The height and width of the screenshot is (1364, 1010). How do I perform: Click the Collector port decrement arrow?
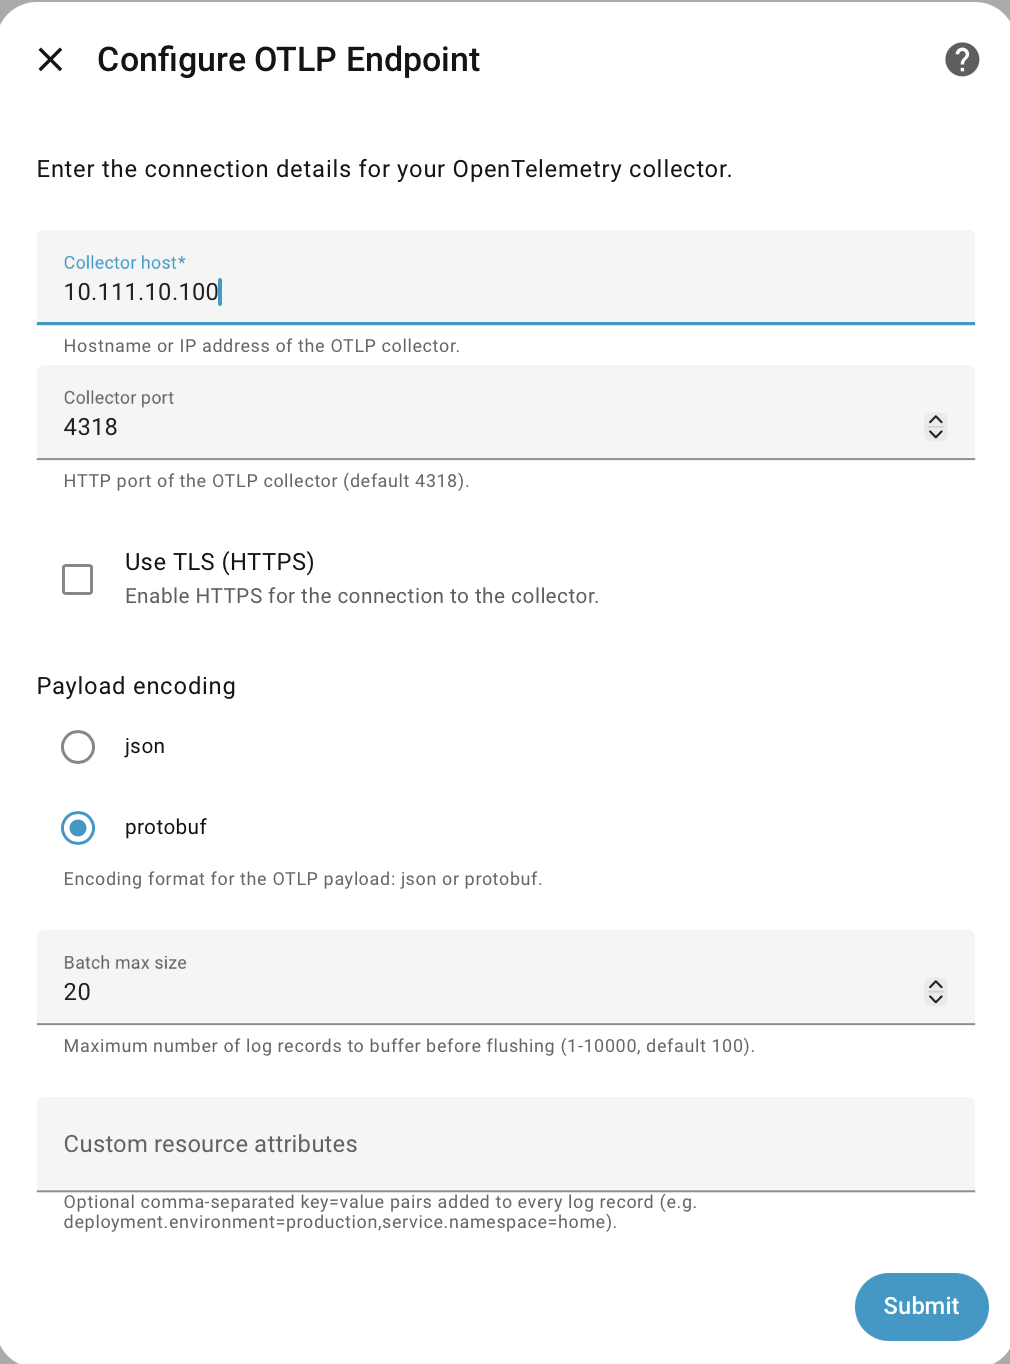click(x=935, y=435)
